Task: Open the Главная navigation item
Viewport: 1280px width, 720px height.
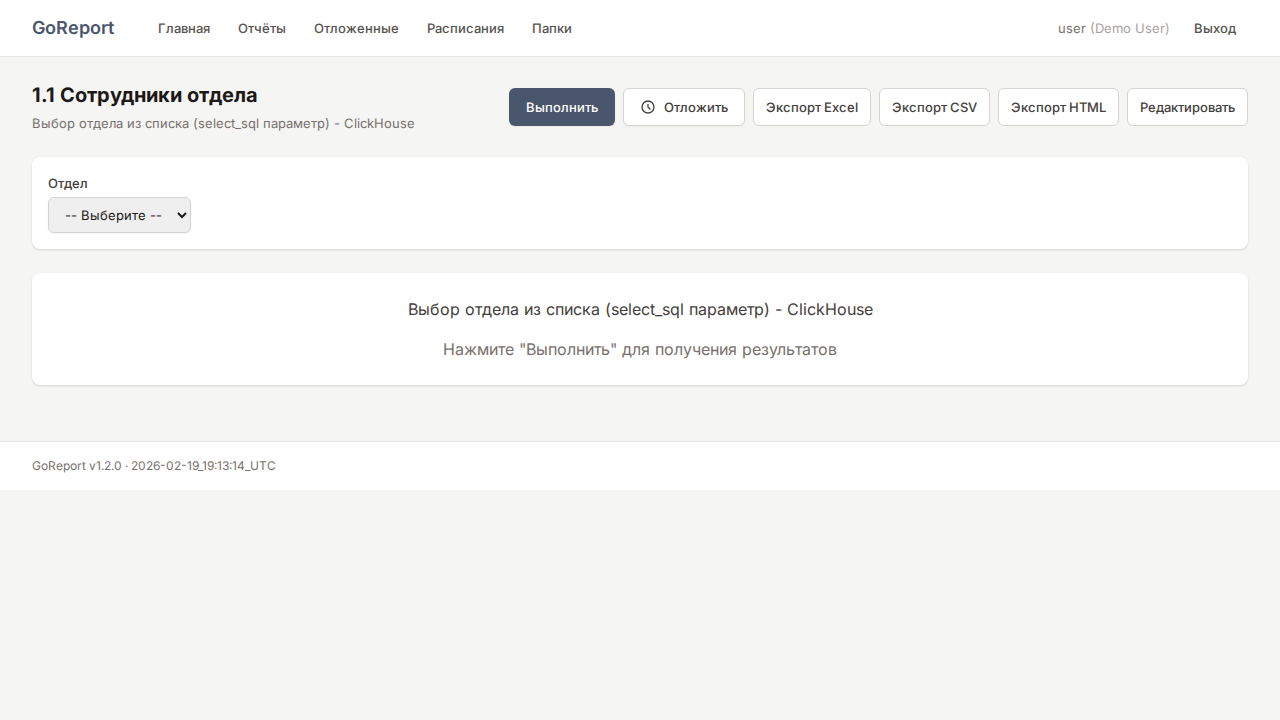Action: (x=183, y=28)
